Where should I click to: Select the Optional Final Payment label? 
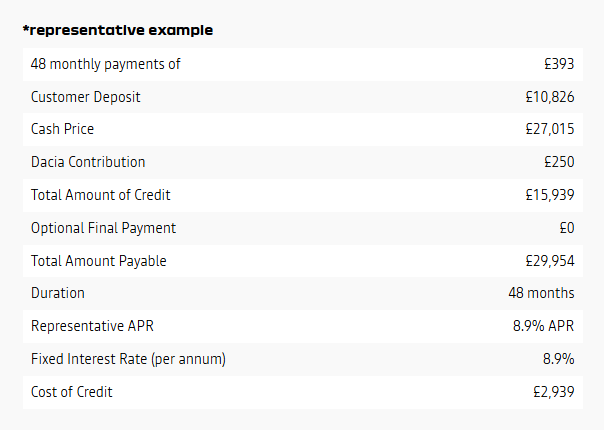(104, 228)
